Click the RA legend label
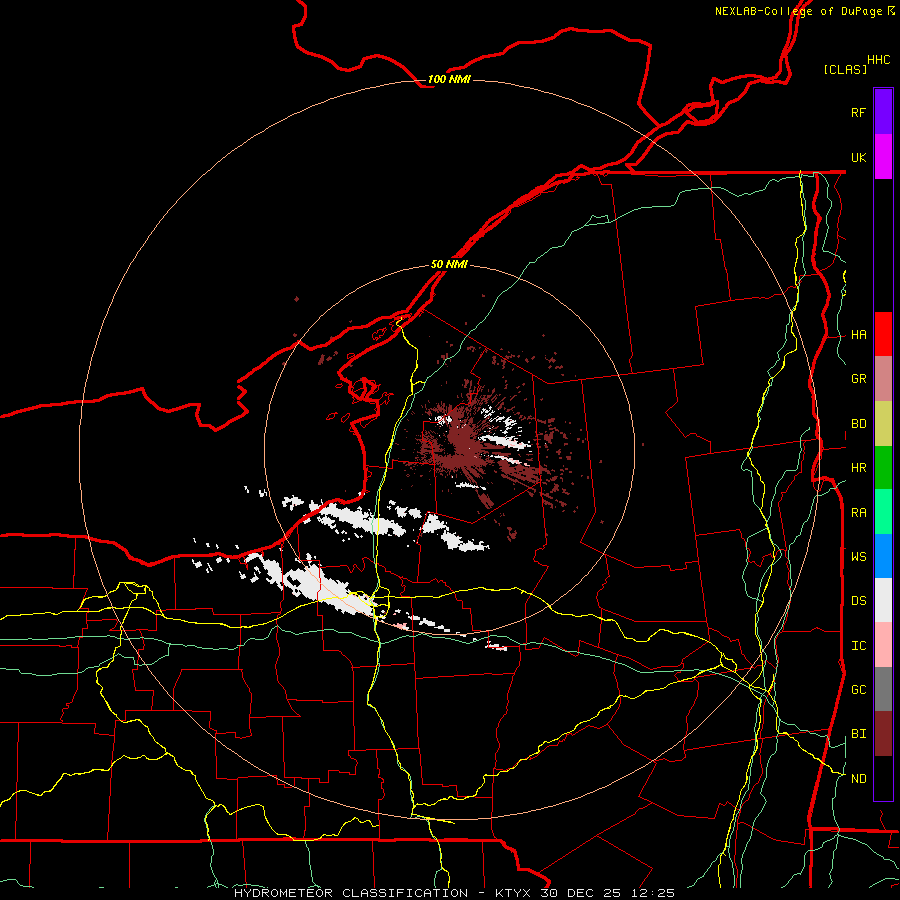 pyautogui.click(x=858, y=513)
